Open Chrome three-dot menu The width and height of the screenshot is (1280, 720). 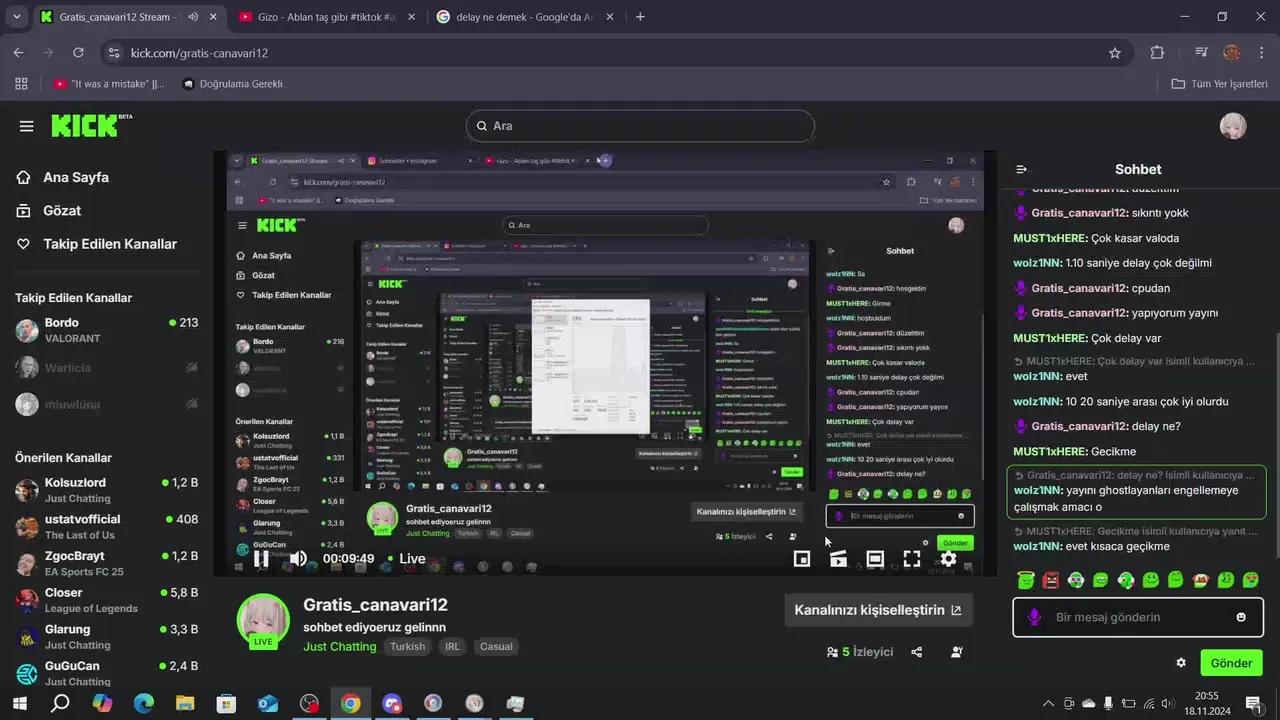tap(1260, 52)
